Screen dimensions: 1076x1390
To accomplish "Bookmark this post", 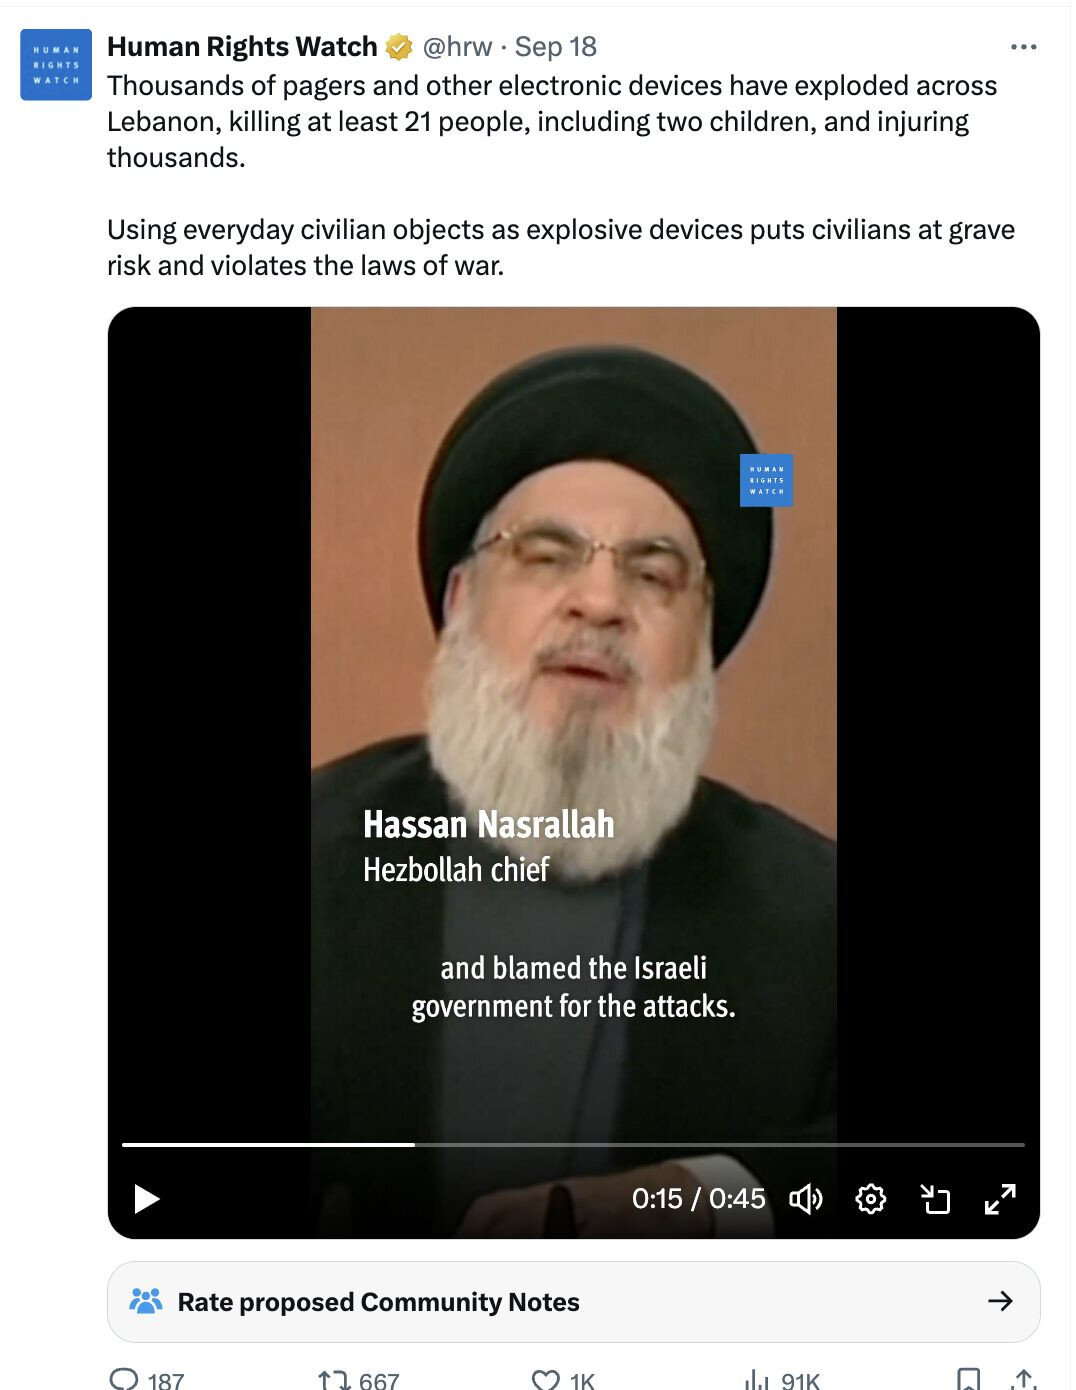I will 968,1380.
